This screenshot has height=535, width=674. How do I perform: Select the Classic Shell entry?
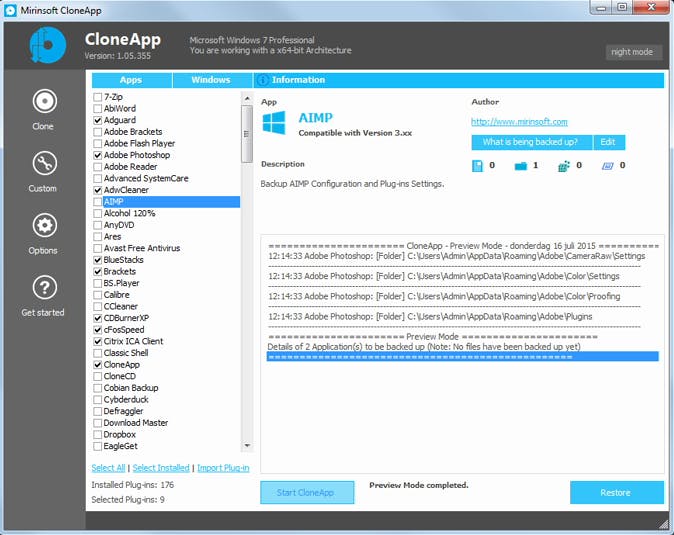click(126, 353)
